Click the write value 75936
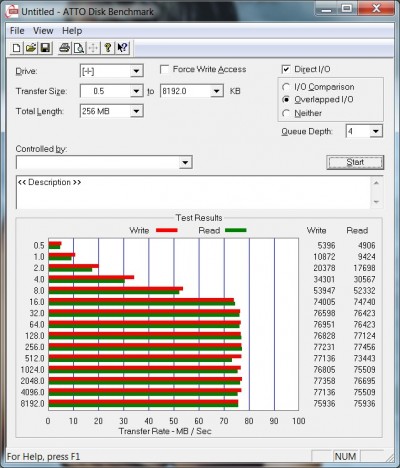This screenshot has height=468, width=400. [x=324, y=404]
